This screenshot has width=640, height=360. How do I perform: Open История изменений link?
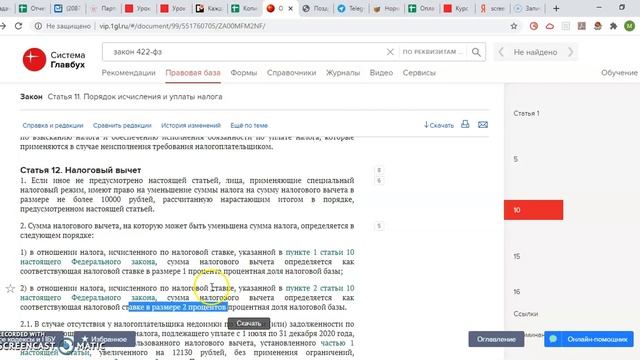[191, 125]
